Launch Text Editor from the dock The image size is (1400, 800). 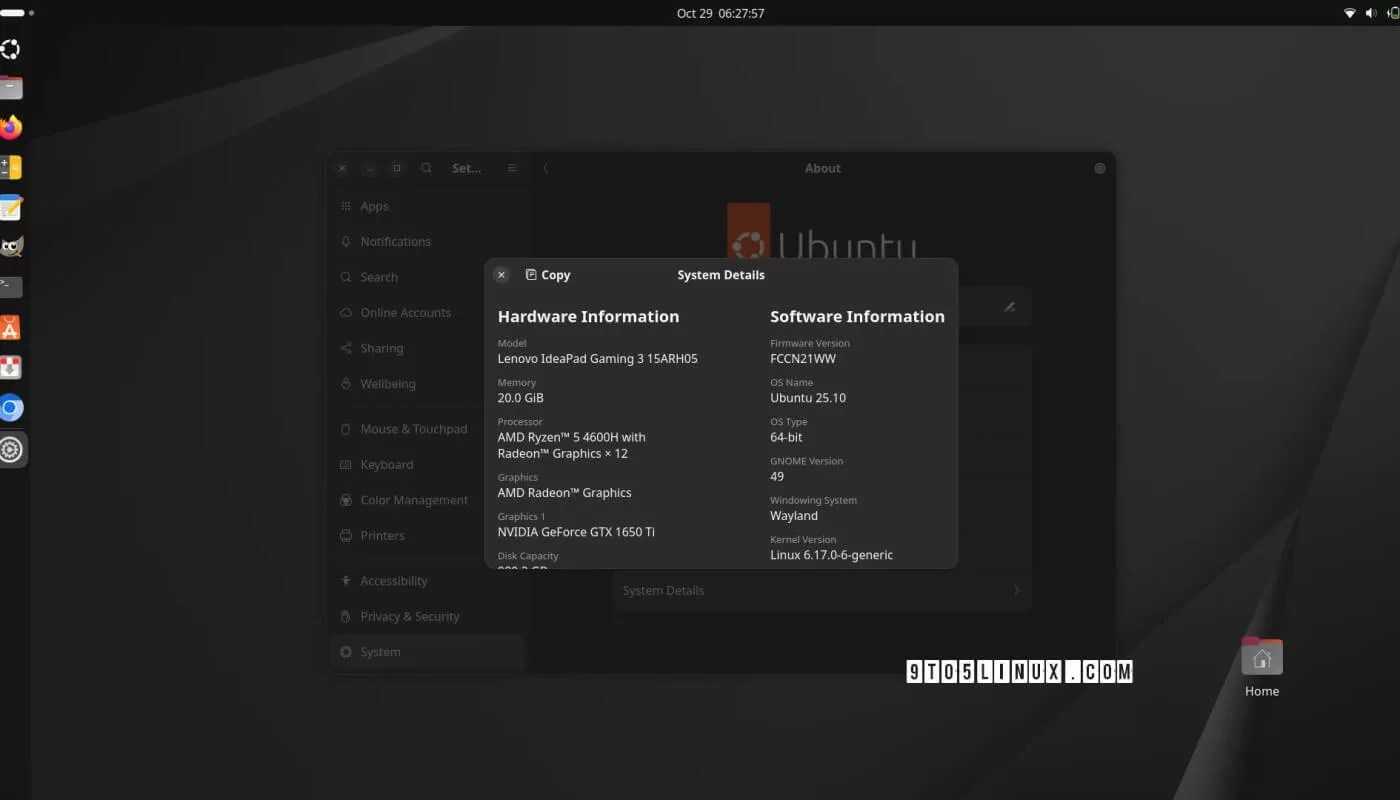(x=11, y=208)
